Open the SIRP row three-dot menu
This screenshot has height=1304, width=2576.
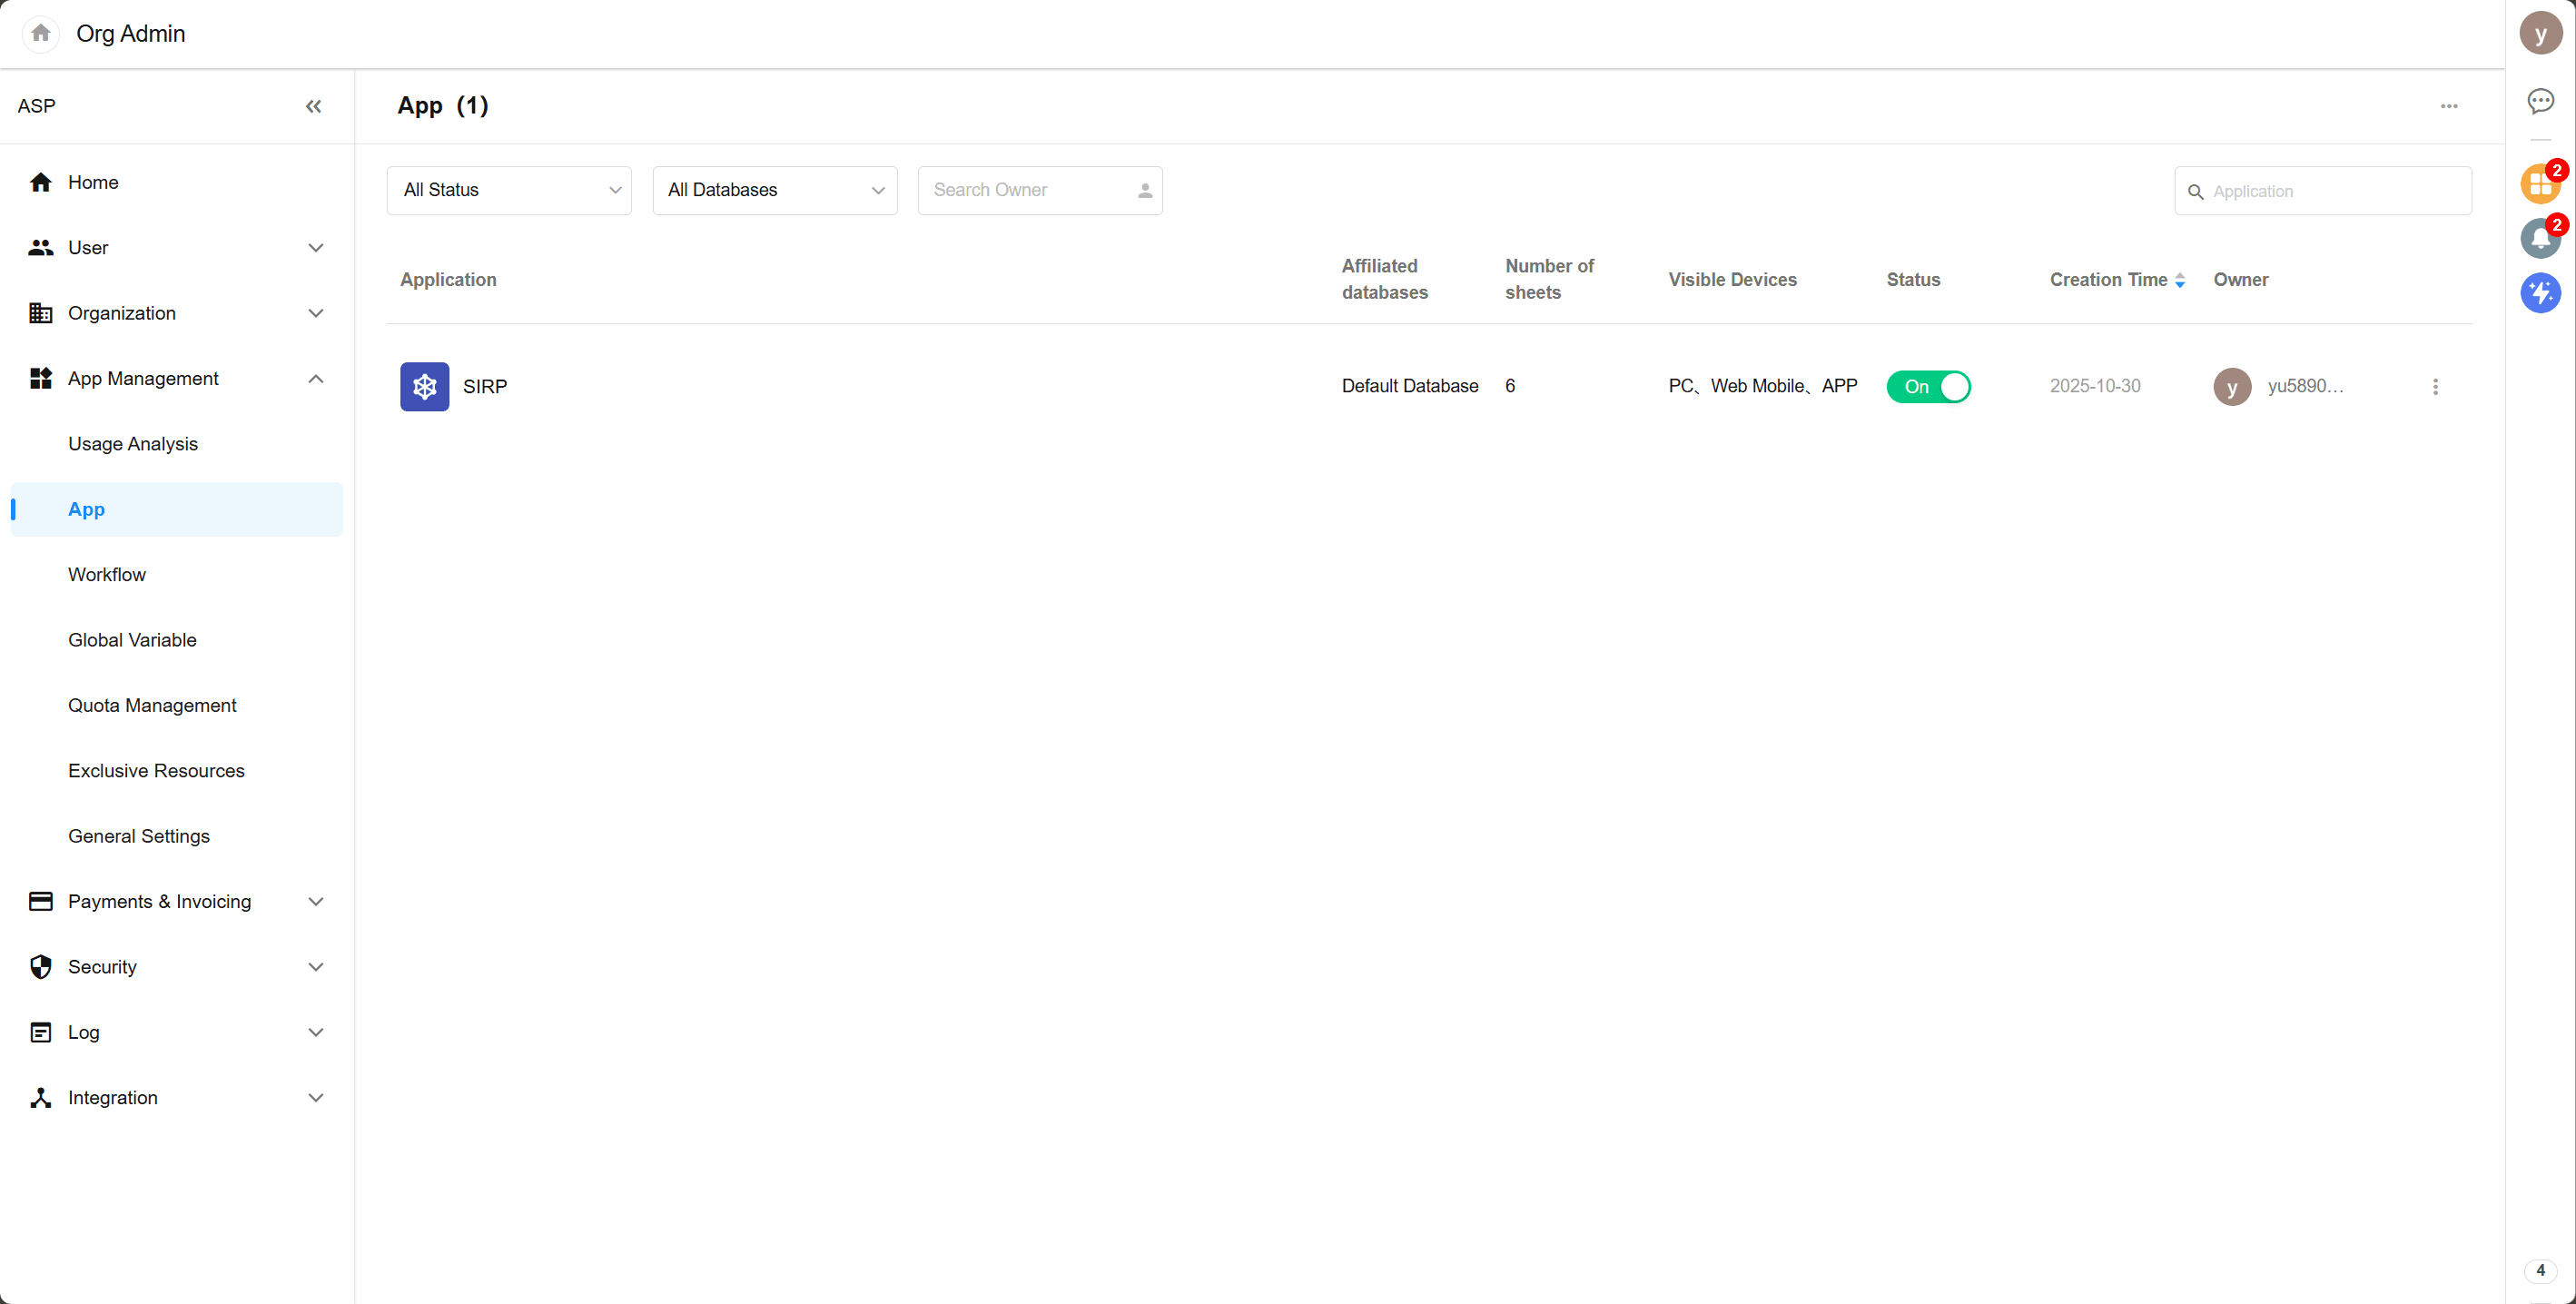point(2435,387)
